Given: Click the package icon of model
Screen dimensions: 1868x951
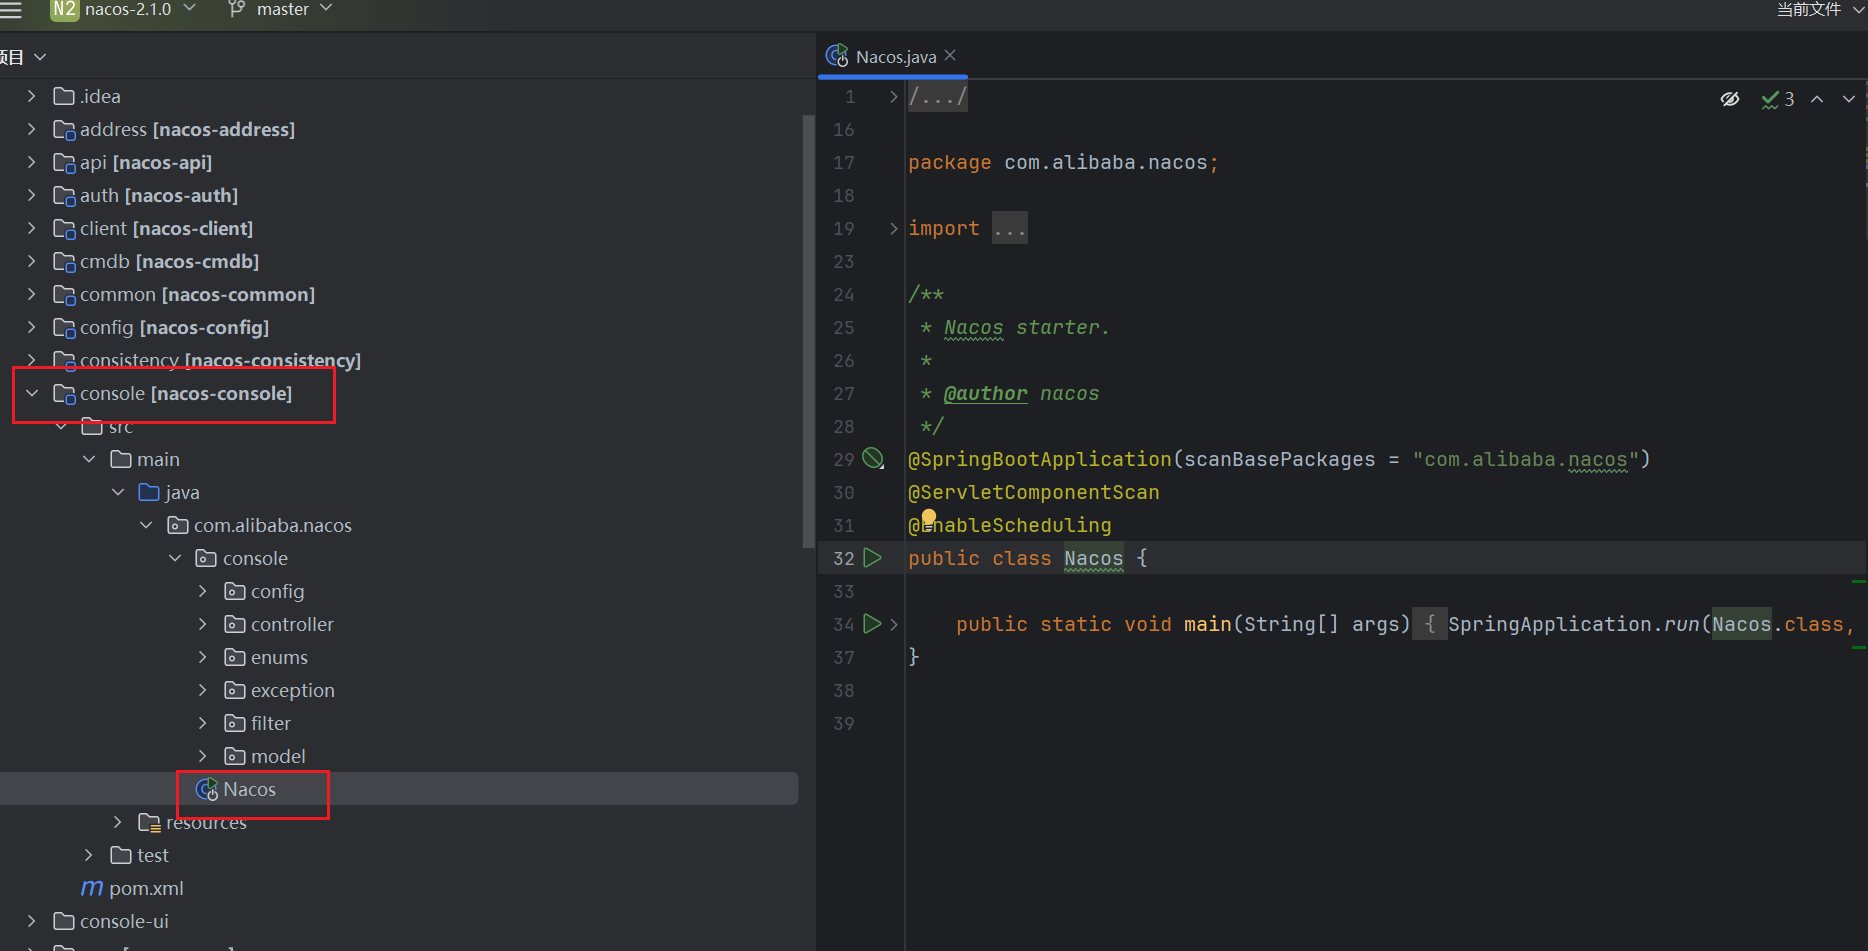Looking at the screenshot, I should click(235, 756).
